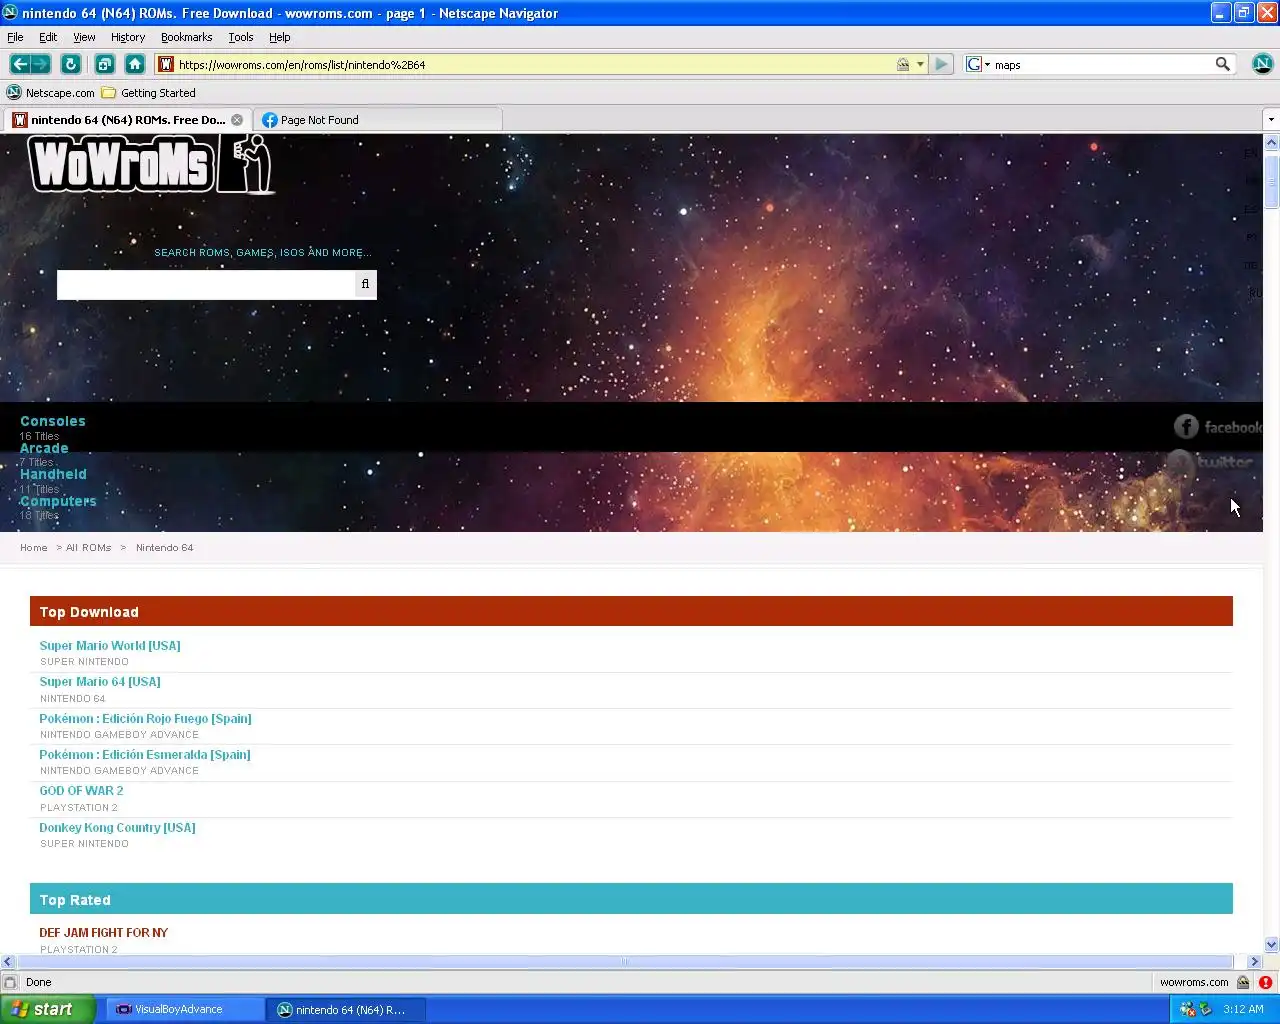The width and height of the screenshot is (1280, 1024).
Task: Click the magnifier in the search box
Action: pos(1222,64)
